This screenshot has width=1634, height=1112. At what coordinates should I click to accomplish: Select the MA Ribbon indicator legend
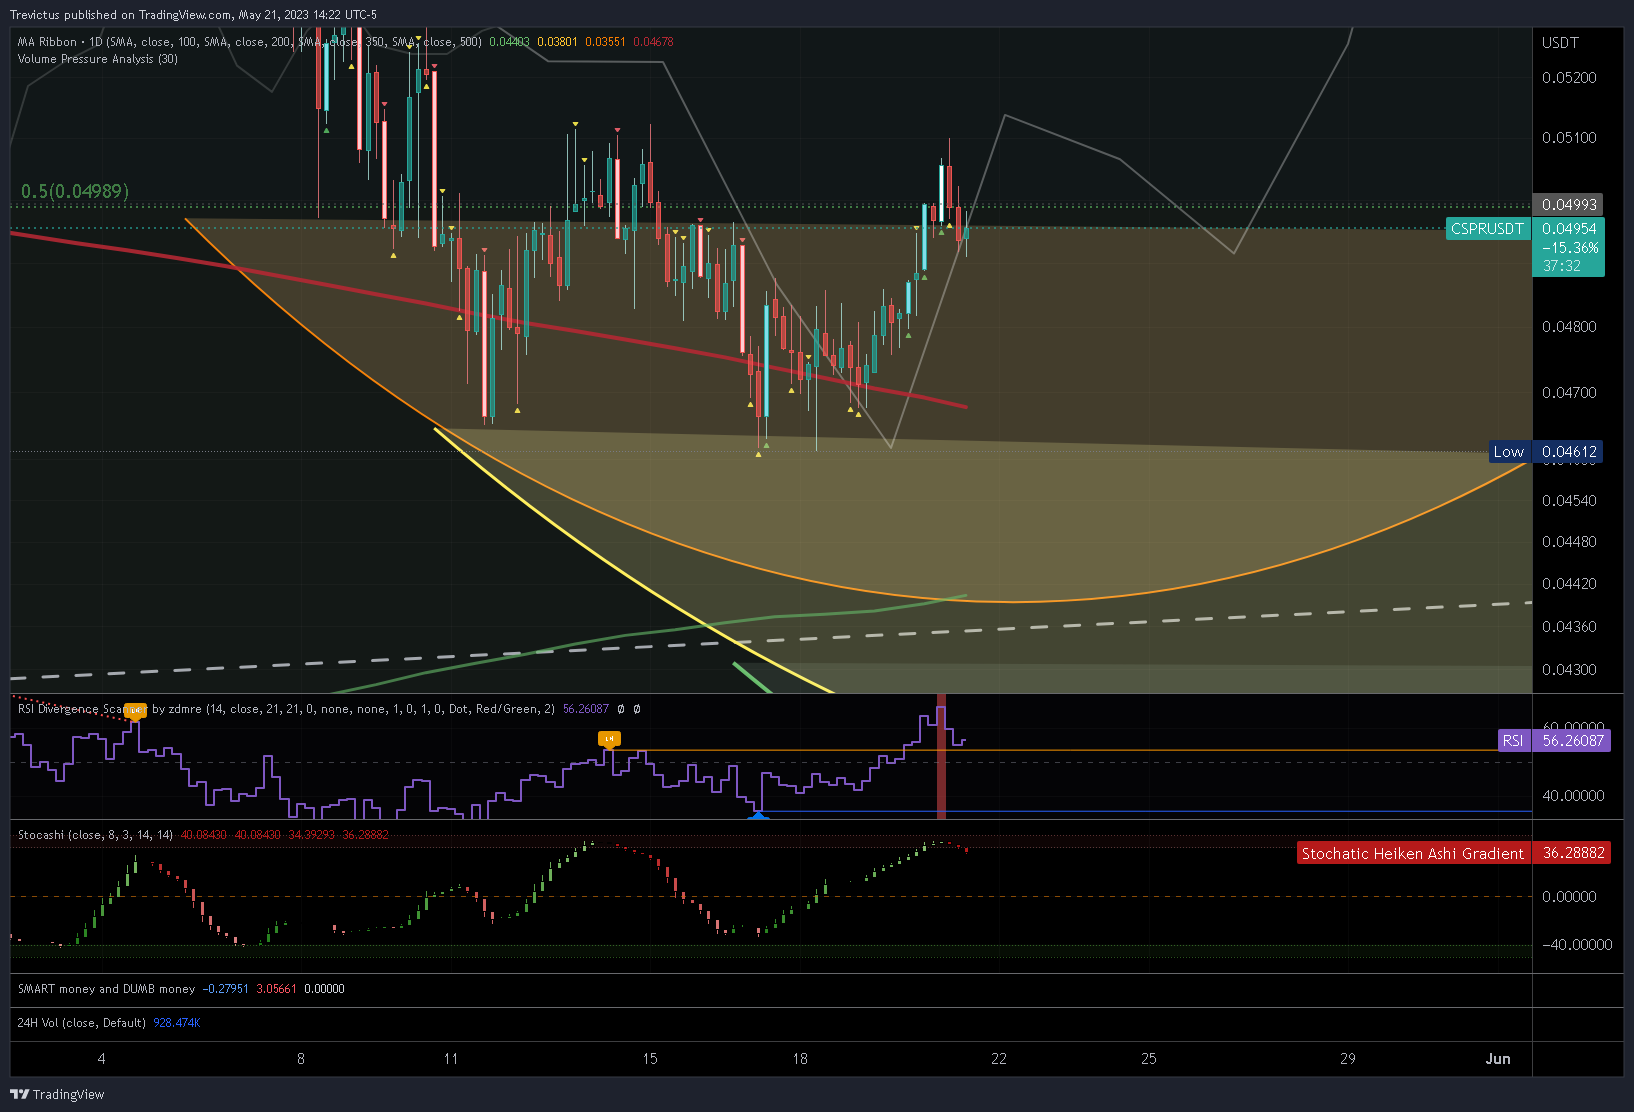(250, 42)
